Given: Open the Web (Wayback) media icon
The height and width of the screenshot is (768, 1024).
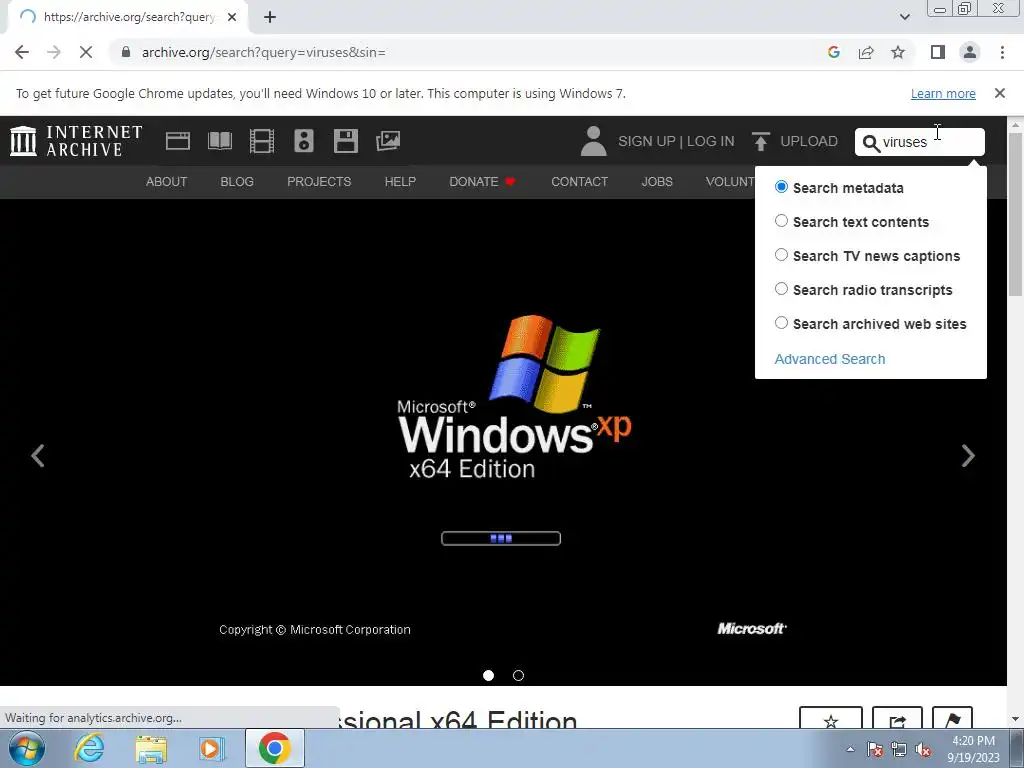Looking at the screenshot, I should [178, 141].
